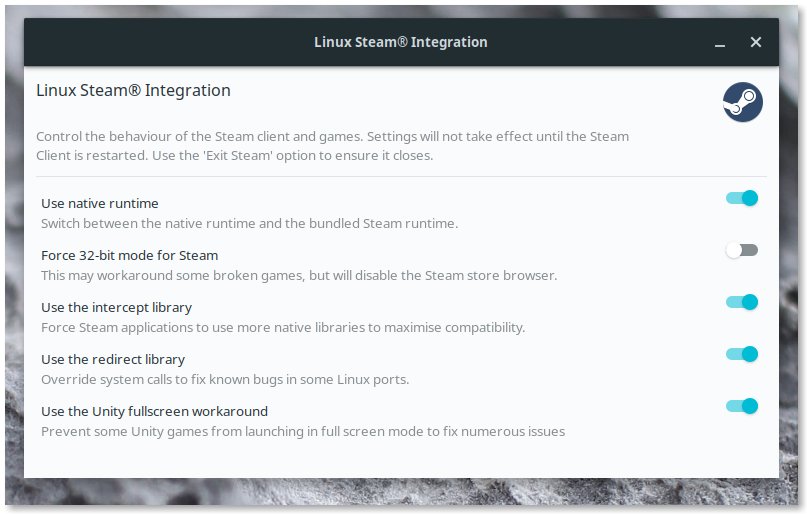The height and width of the screenshot is (514, 807).
Task: Select the Use the redirect library label
Action: click(x=113, y=360)
